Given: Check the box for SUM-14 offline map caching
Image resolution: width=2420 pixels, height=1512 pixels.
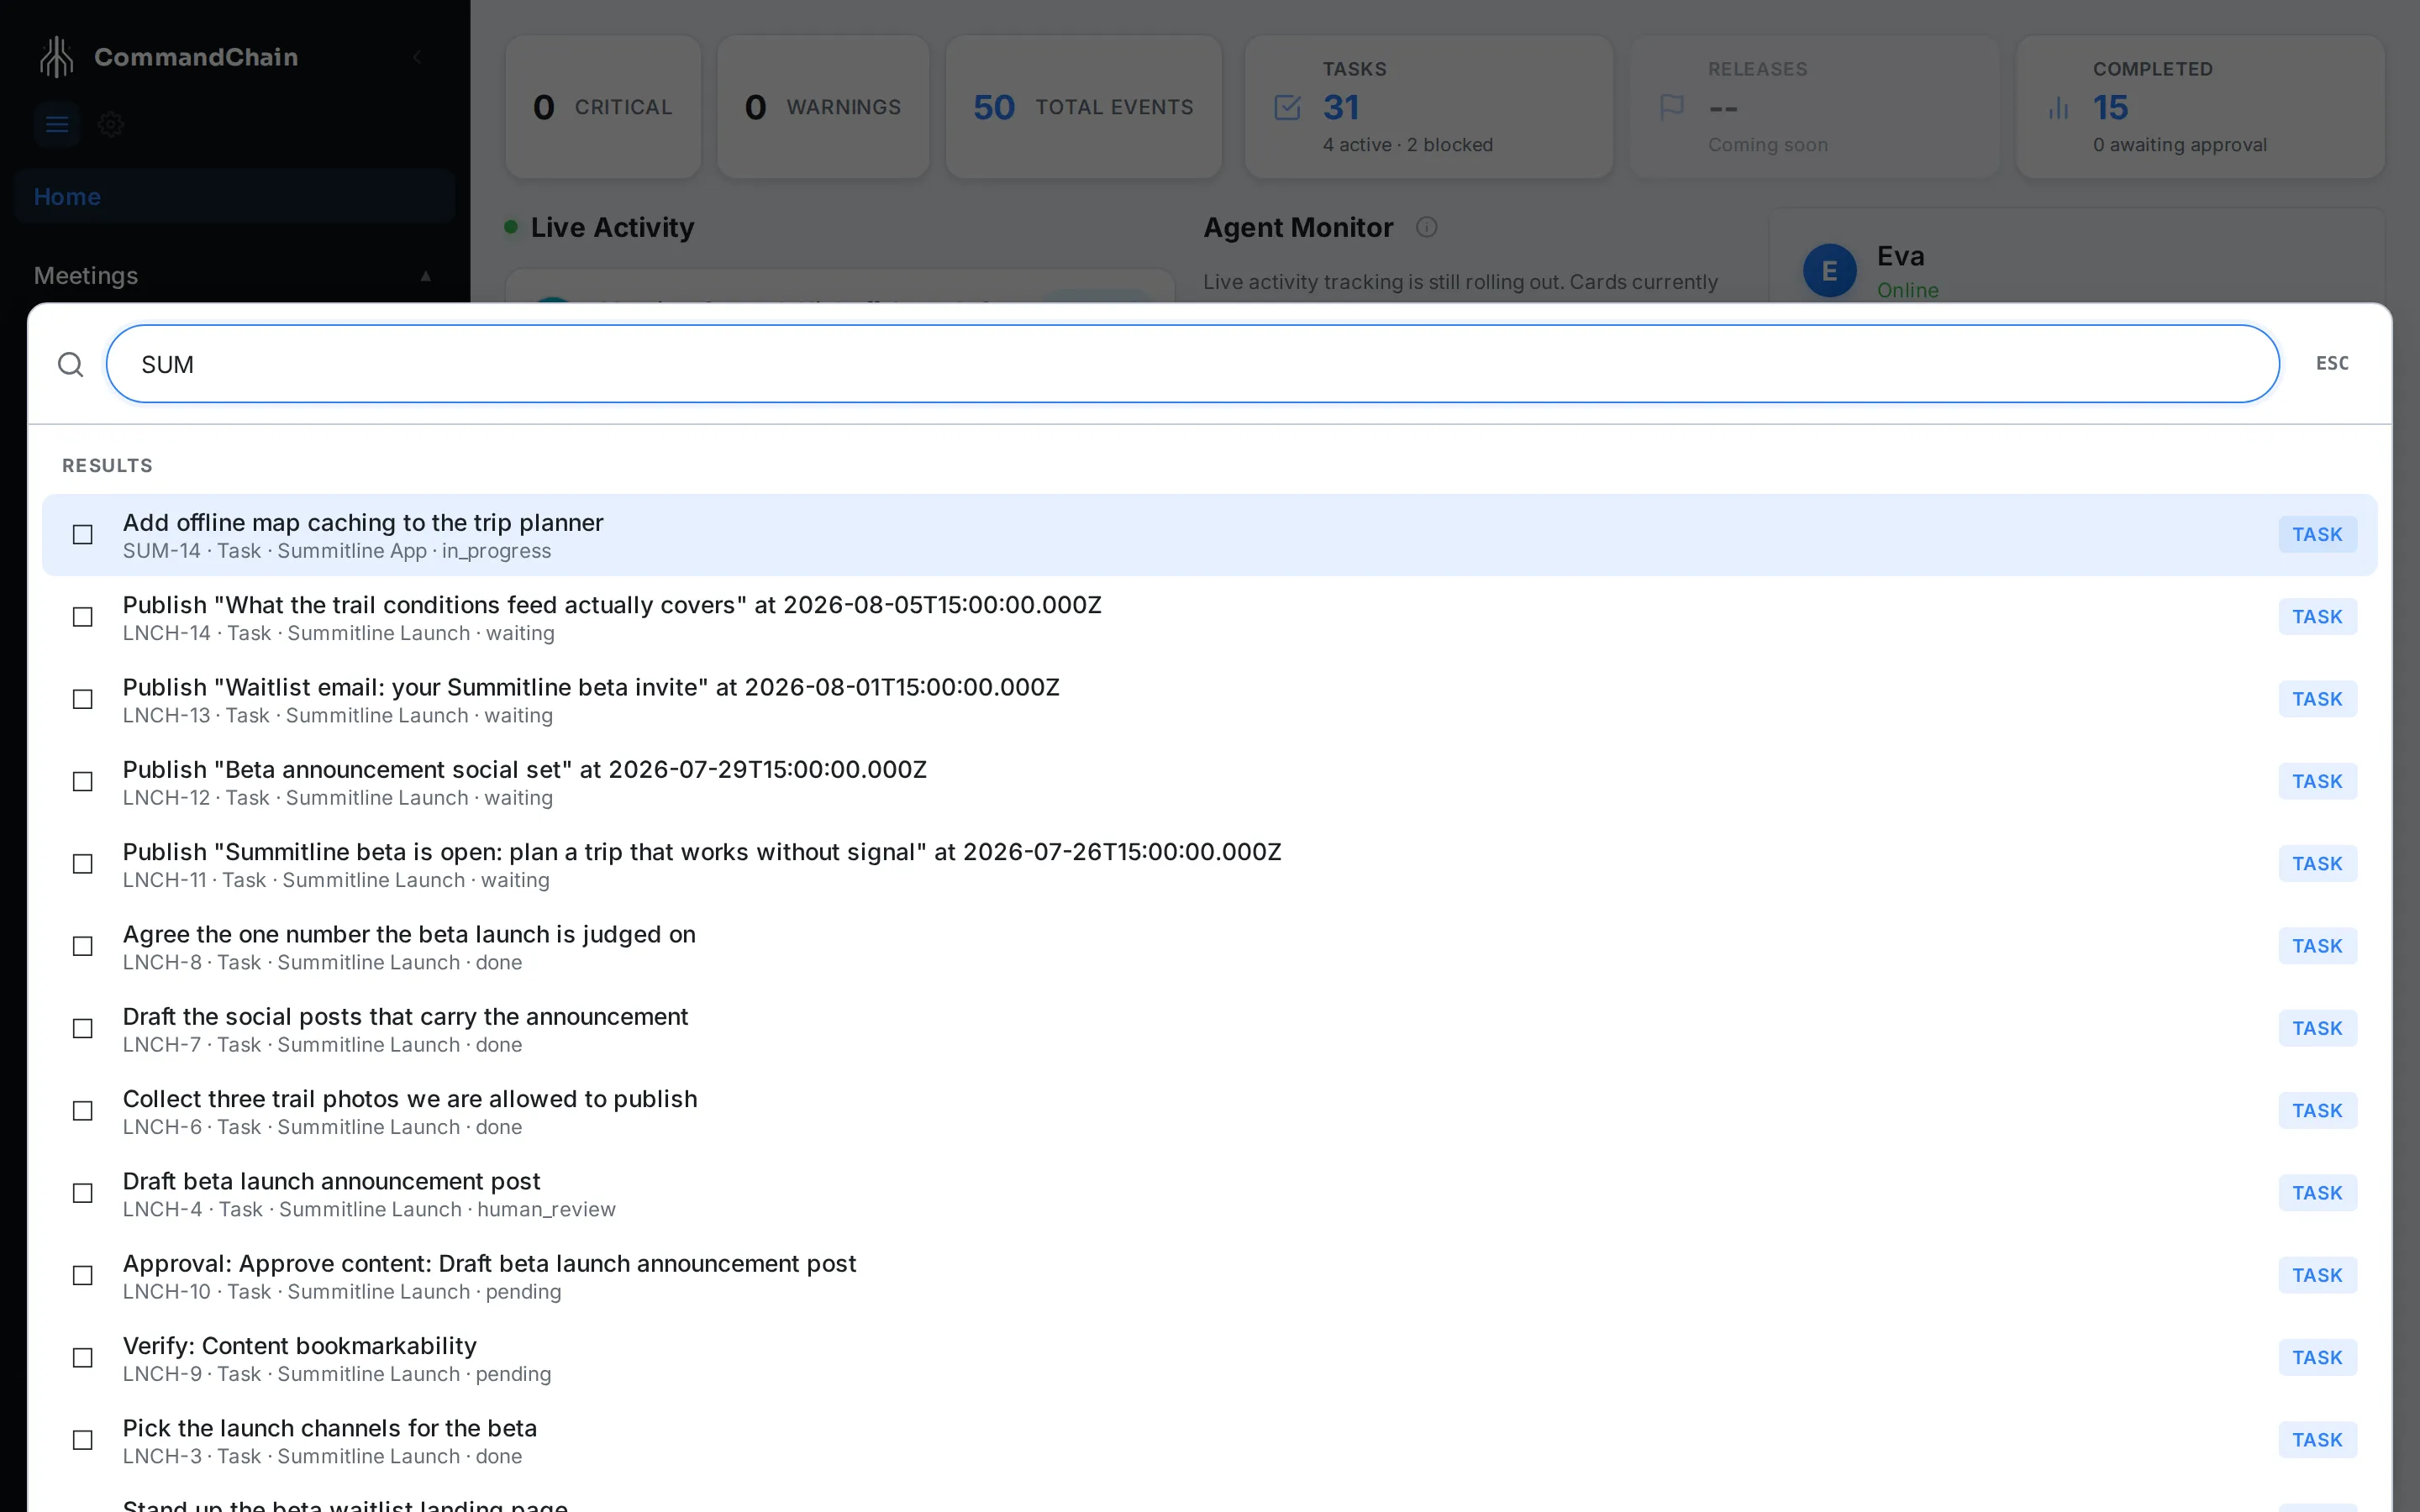Looking at the screenshot, I should [x=83, y=535].
